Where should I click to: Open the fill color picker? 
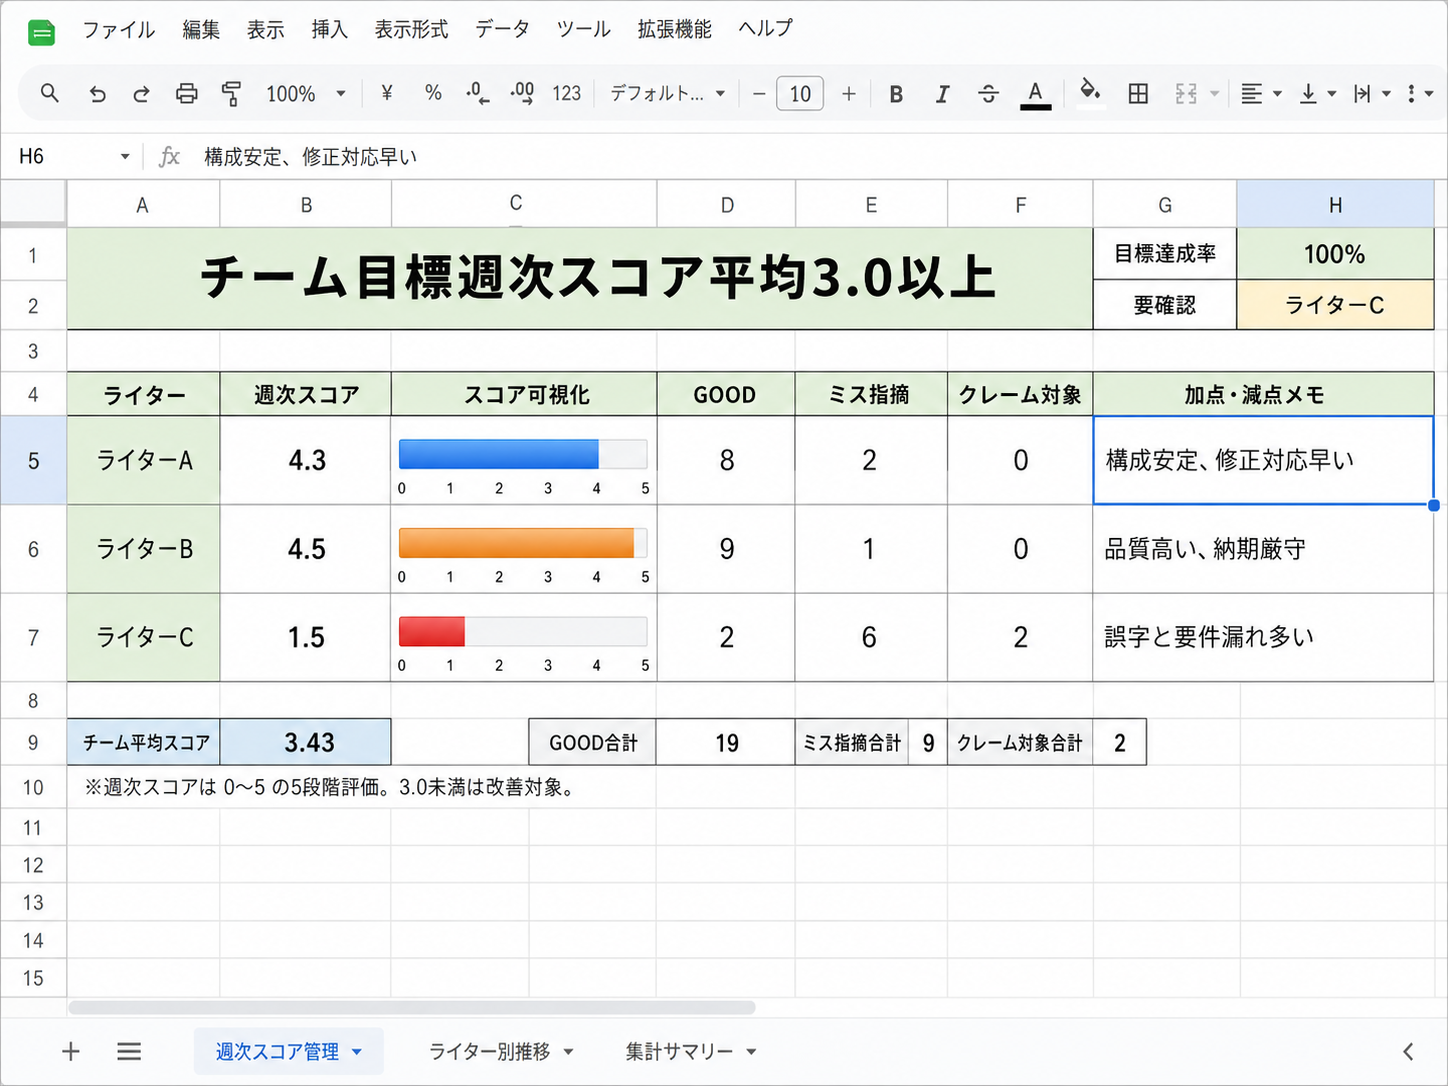pos(1090,93)
